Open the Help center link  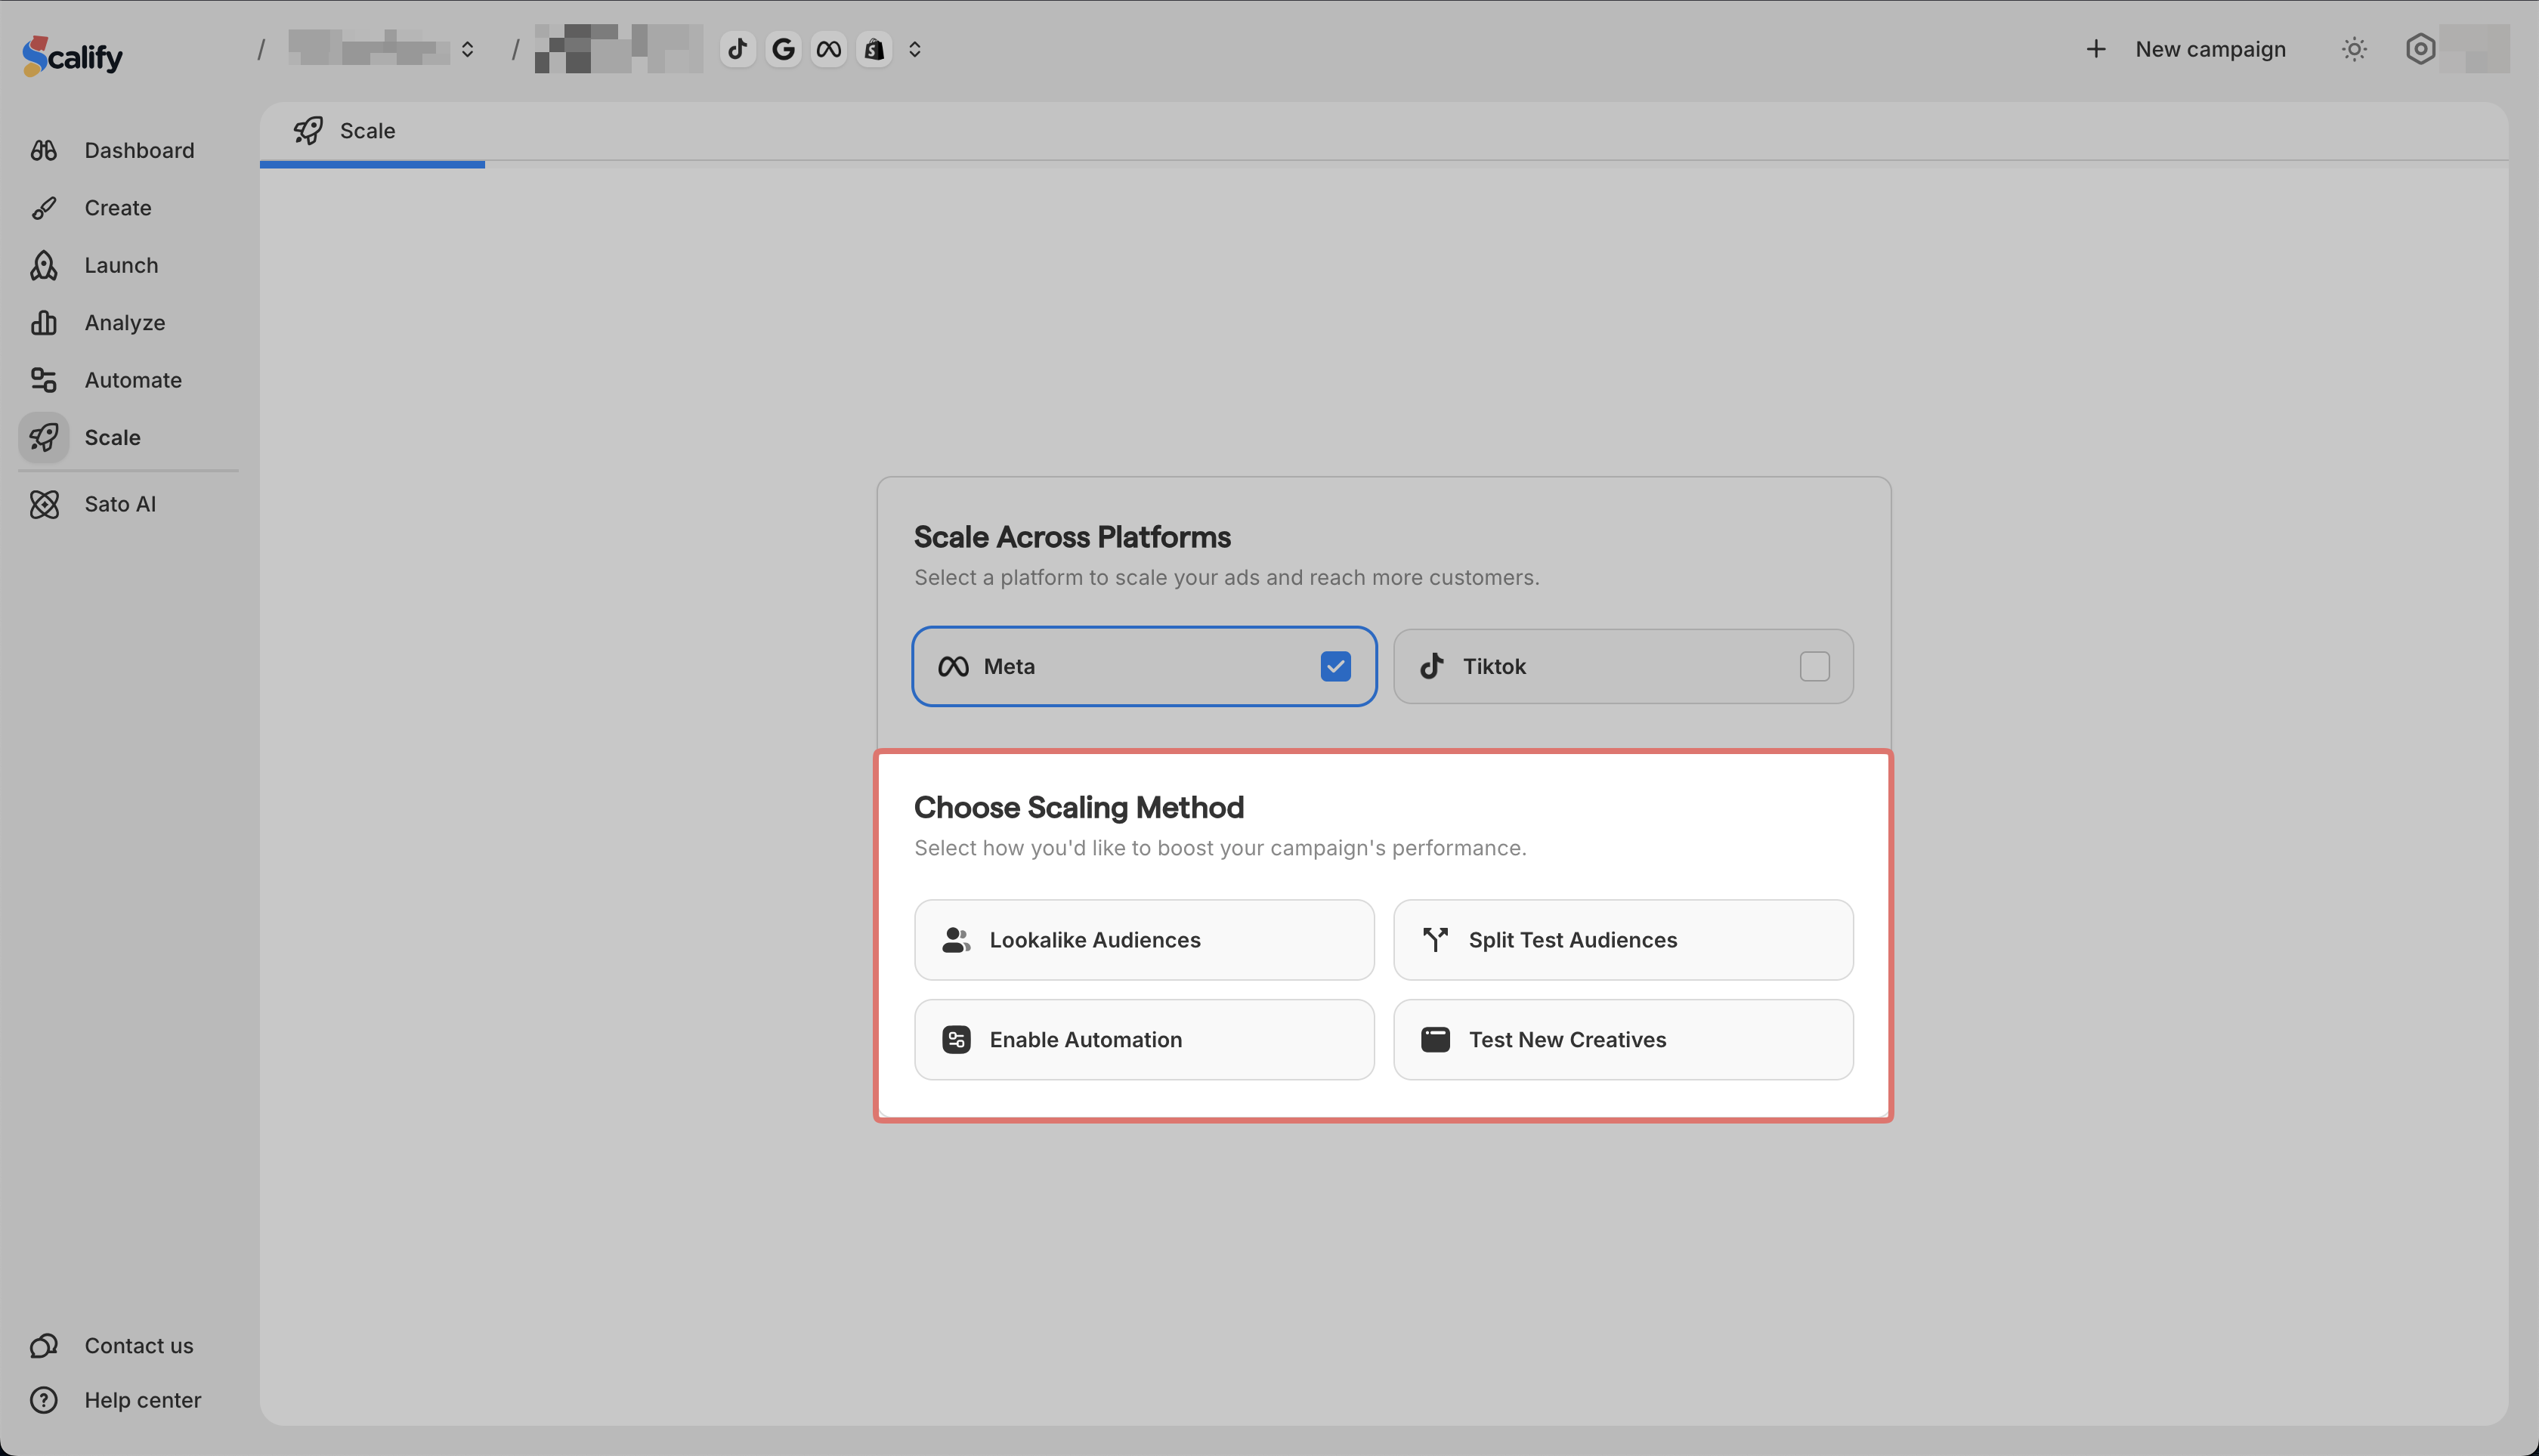point(142,1400)
